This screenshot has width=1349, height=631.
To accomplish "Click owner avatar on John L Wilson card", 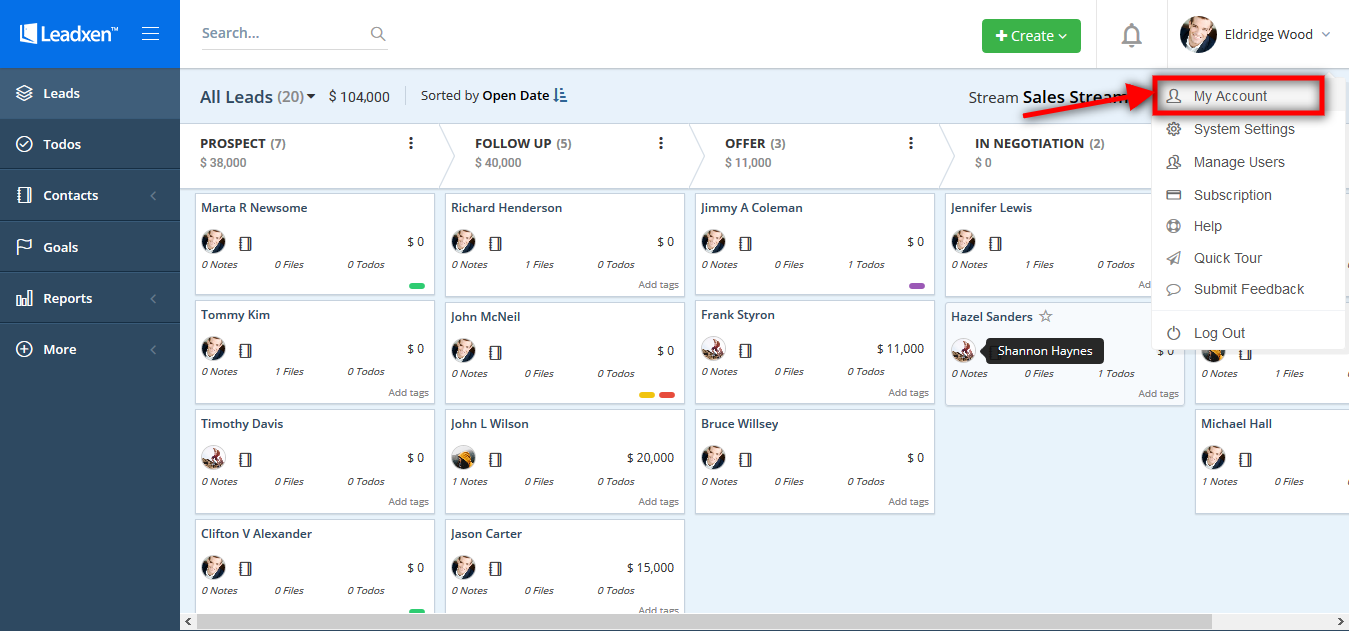I will click(x=463, y=457).
